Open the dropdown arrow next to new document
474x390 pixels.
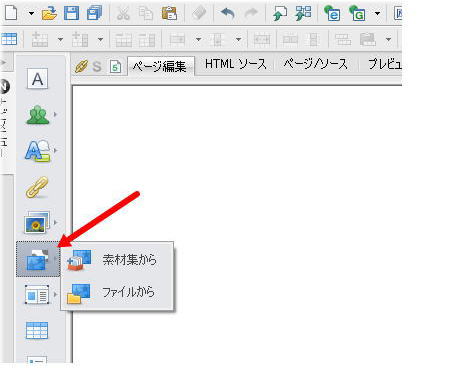pyautogui.click(x=31, y=14)
